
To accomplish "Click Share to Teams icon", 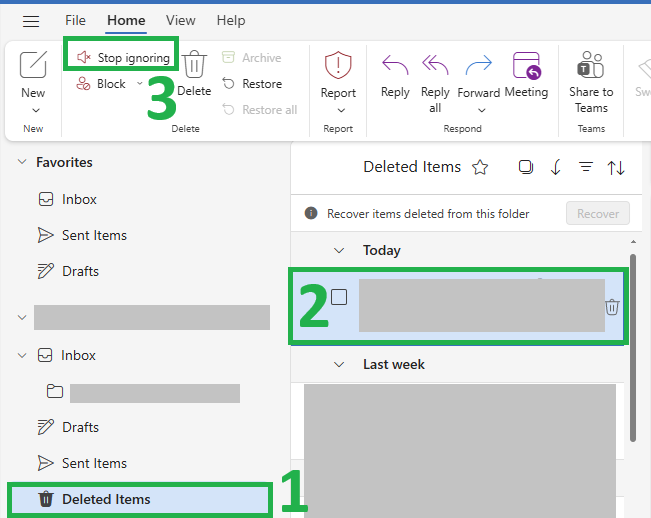I will click(590, 65).
